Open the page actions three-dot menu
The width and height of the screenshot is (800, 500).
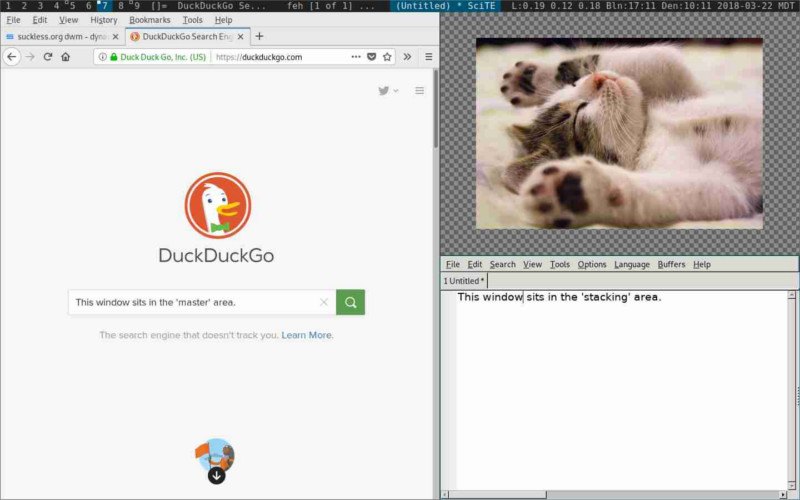[x=355, y=57]
